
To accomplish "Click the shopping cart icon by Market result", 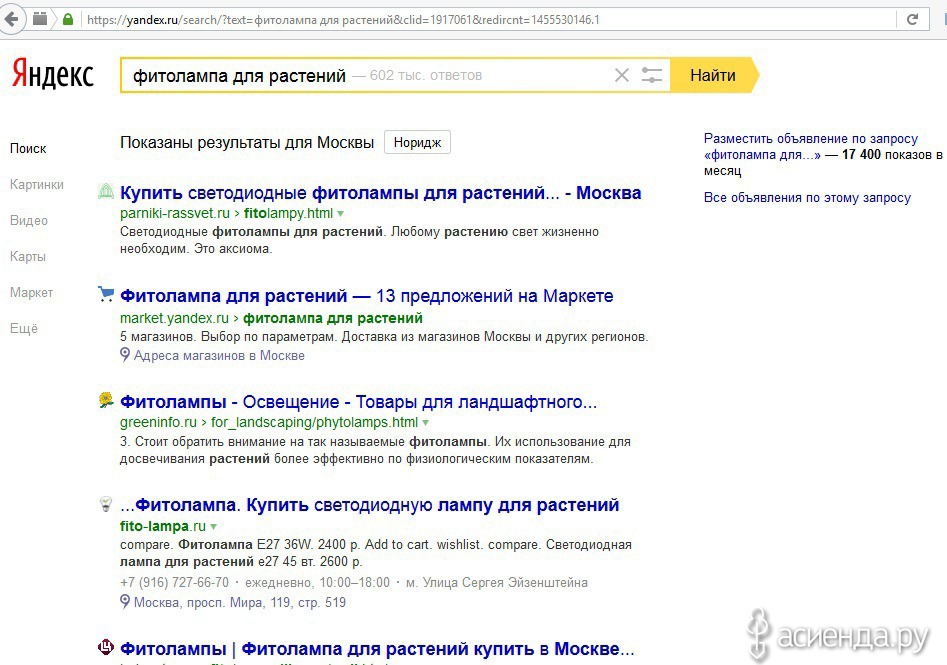I will pyautogui.click(x=106, y=295).
